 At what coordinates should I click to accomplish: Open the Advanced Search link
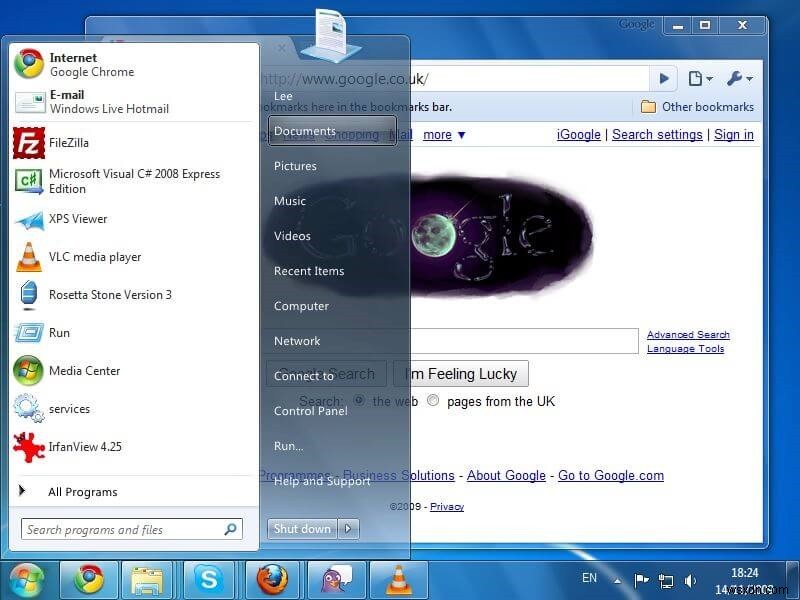tap(688, 334)
